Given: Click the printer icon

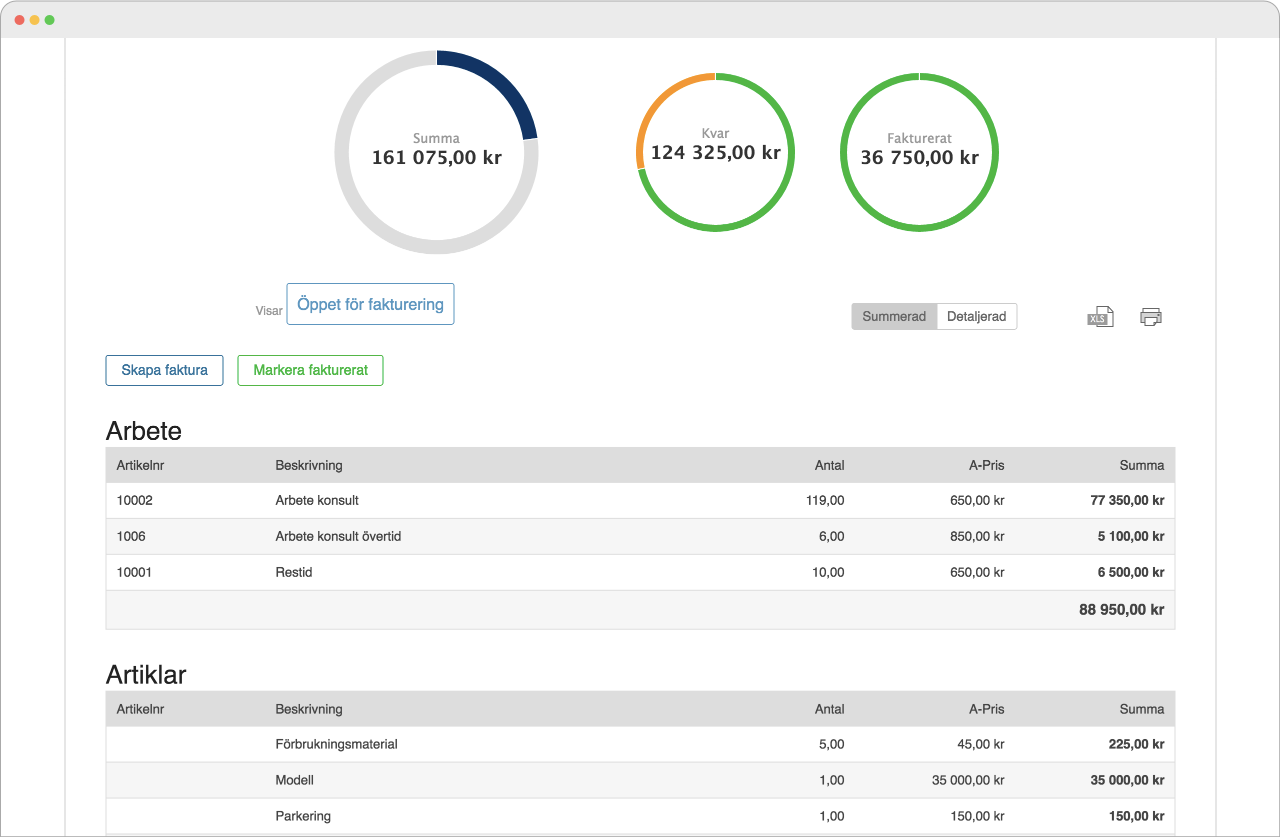Looking at the screenshot, I should pos(1151,317).
